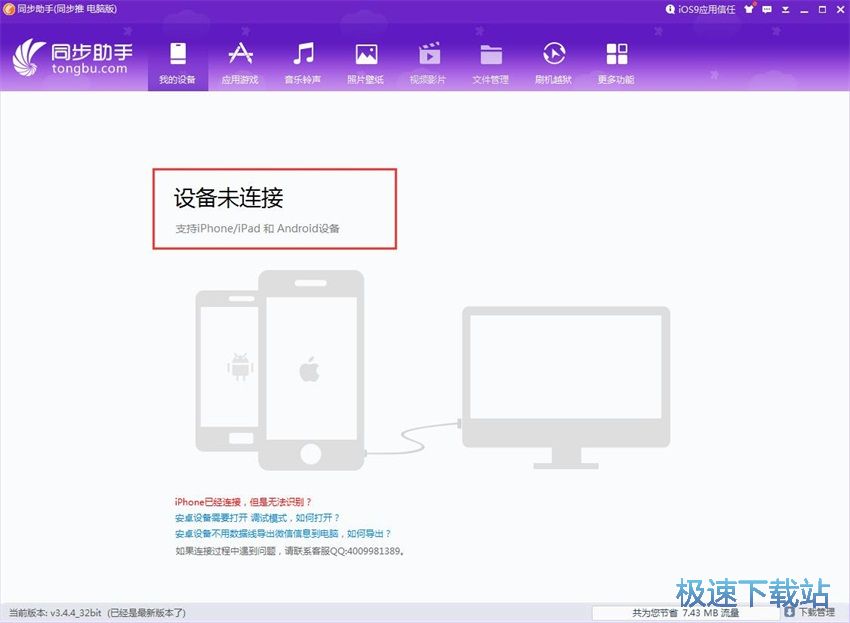Open link about 安卓设备 调试模式 如何打开
The image size is (850, 623).
tap(257, 518)
